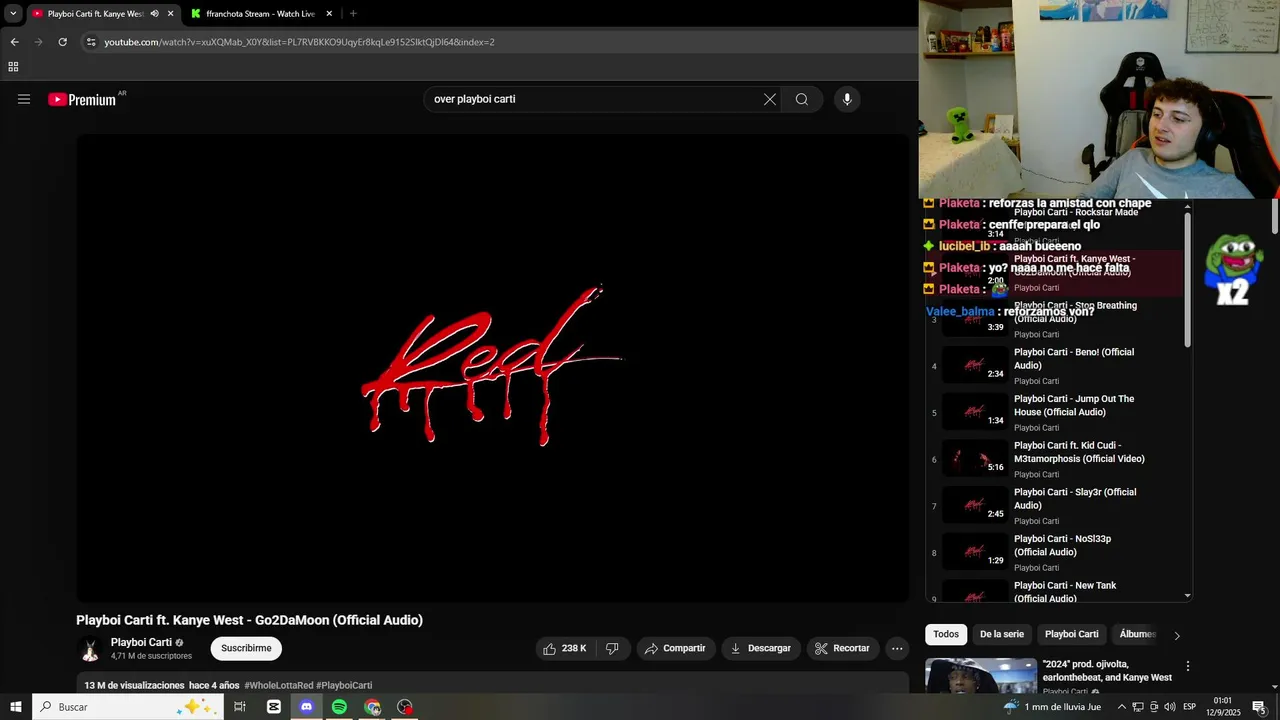Clip the video using Recortar
1280x720 pixels.
[x=843, y=648]
